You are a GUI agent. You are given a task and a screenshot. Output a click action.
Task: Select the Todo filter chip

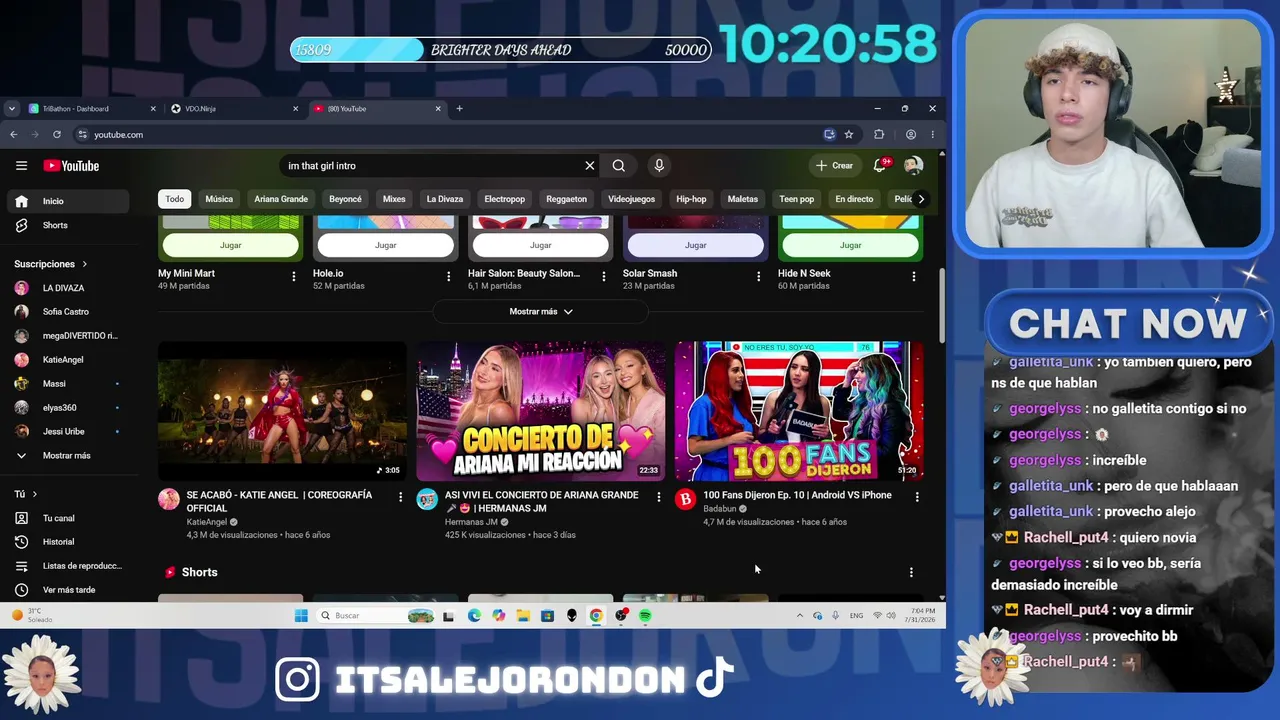[175, 199]
